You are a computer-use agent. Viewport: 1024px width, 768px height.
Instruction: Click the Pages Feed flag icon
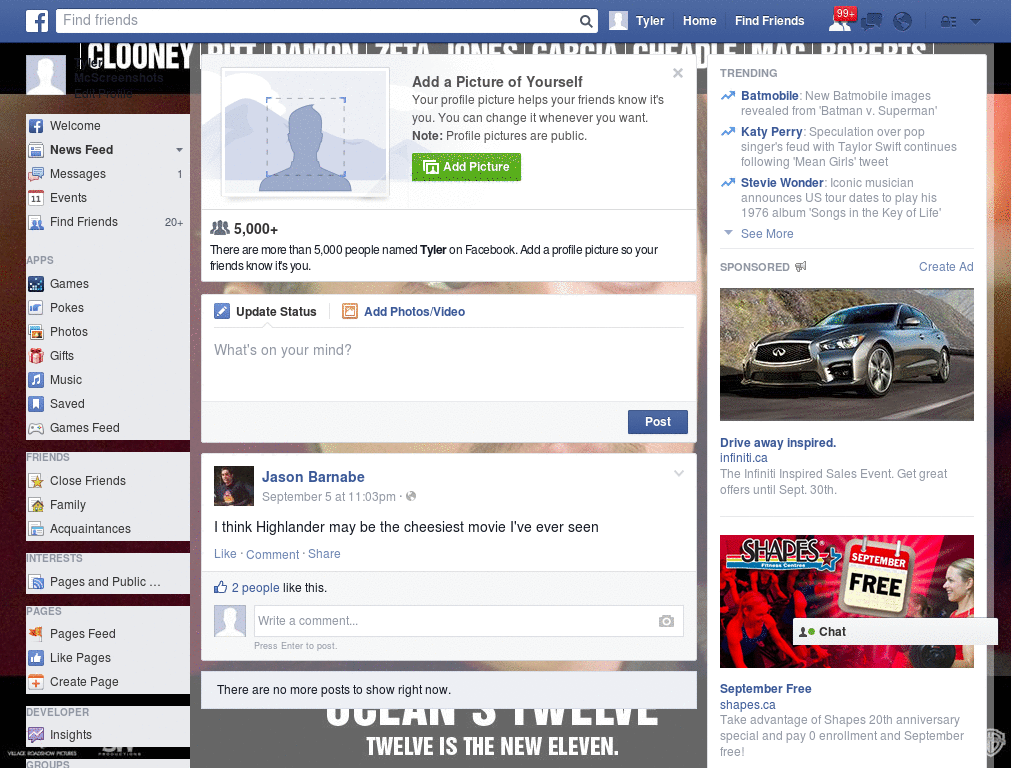36,633
